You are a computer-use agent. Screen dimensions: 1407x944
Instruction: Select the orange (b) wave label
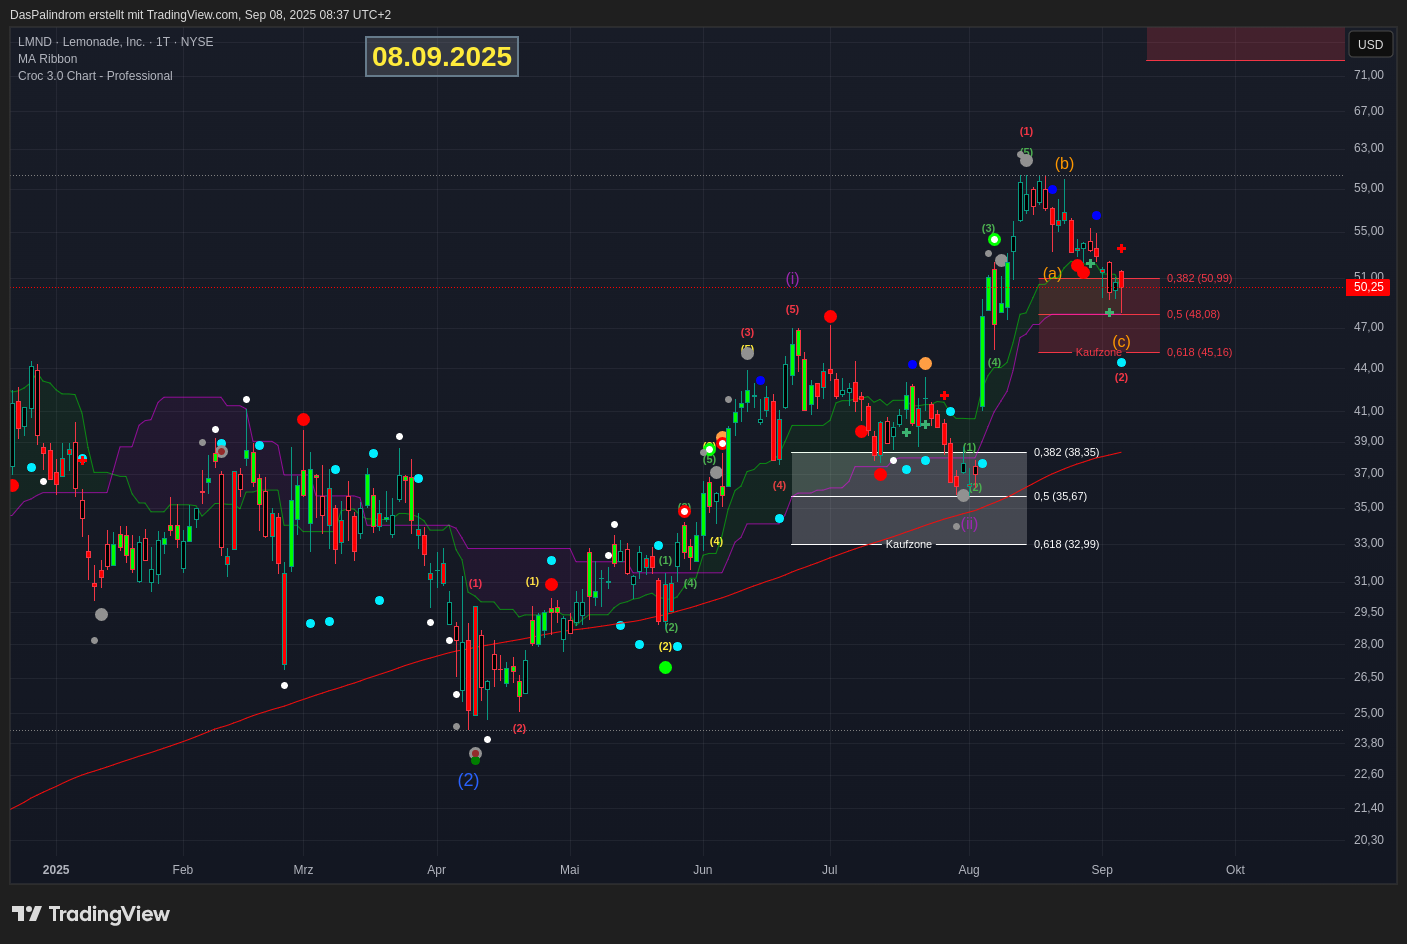[x=1064, y=163]
